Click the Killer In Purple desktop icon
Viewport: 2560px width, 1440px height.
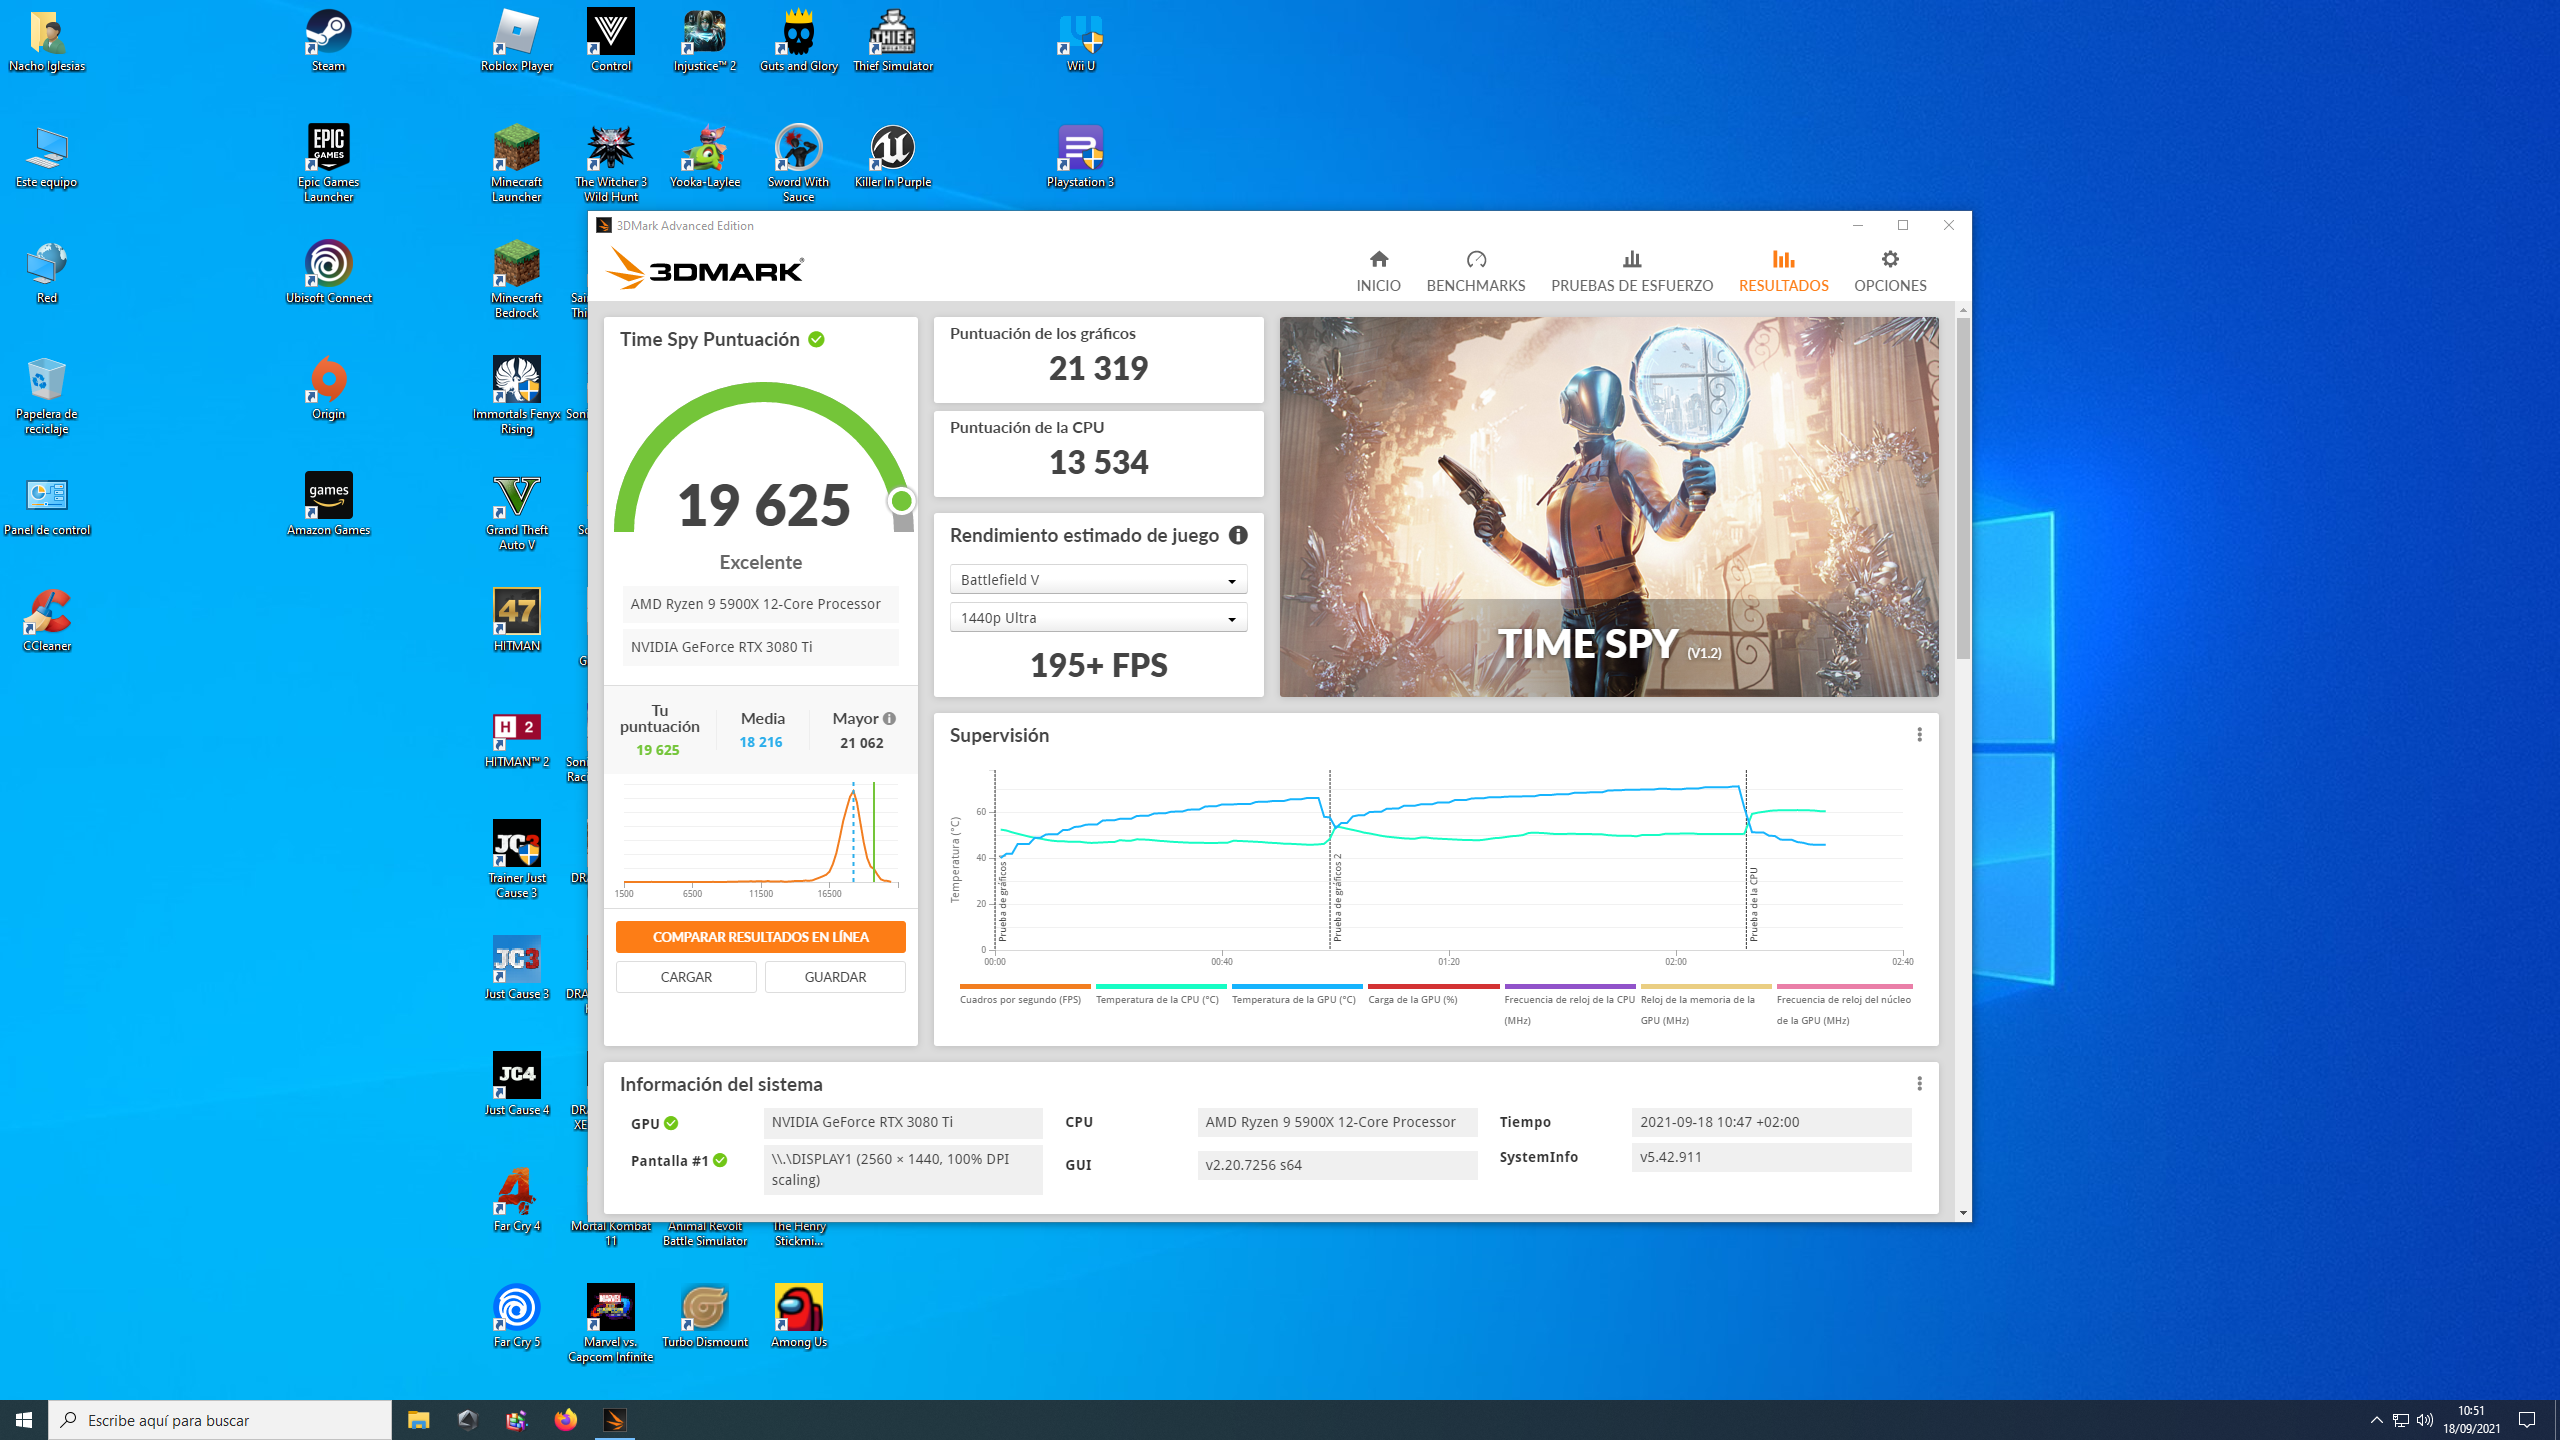pyautogui.click(x=892, y=157)
